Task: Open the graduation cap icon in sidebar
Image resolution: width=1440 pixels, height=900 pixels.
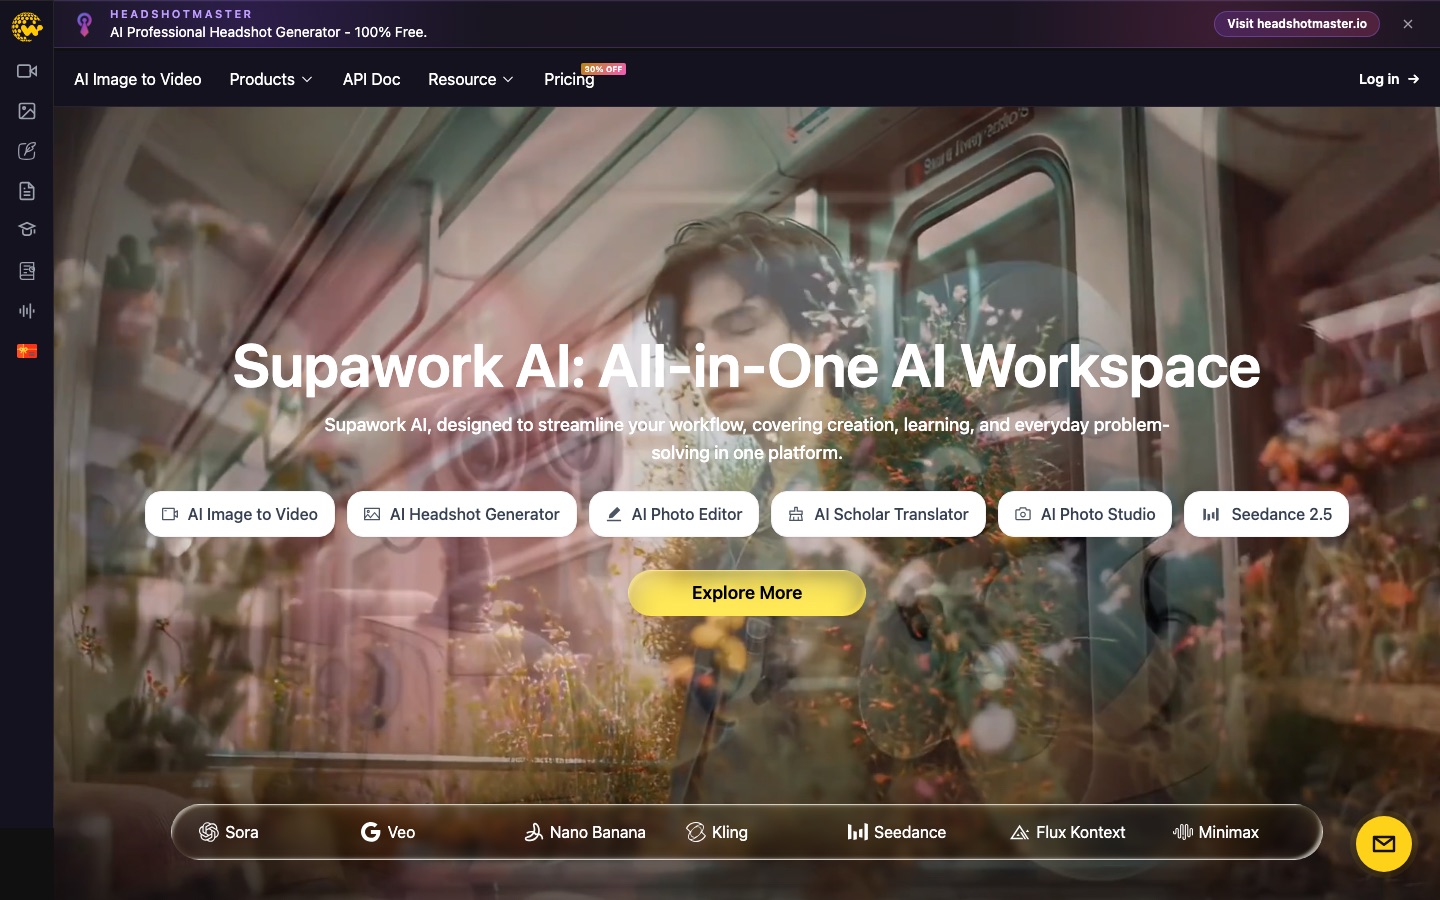Action: (x=27, y=230)
